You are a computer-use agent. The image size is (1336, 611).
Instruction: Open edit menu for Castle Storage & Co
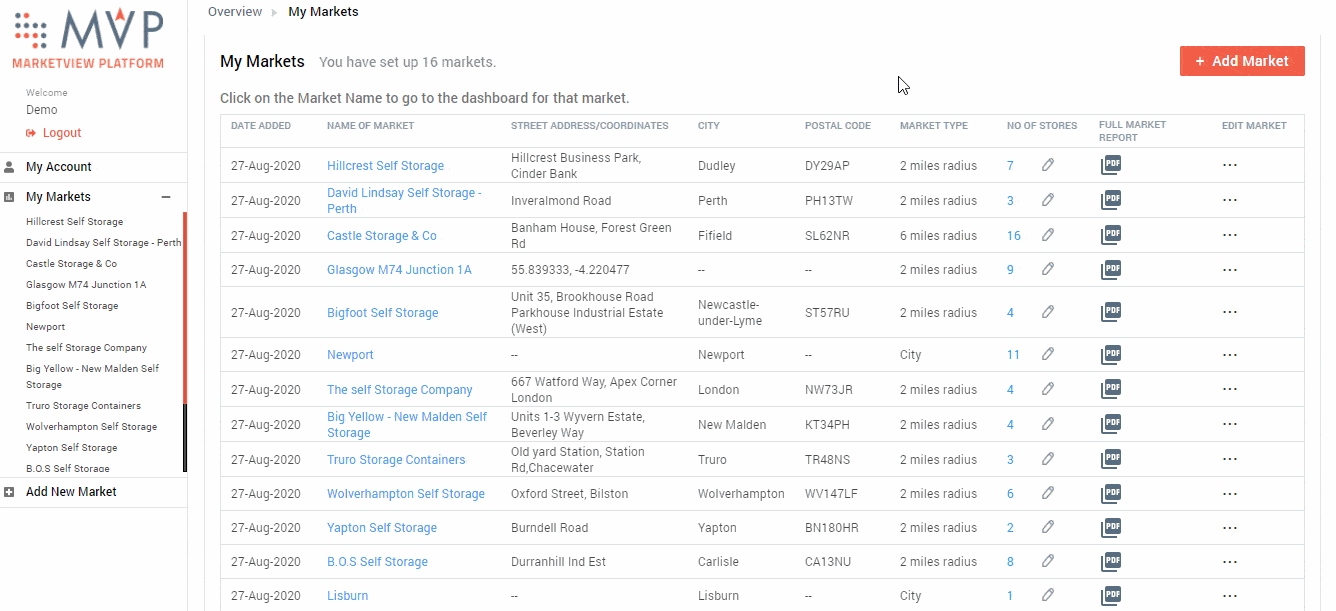pyautogui.click(x=1230, y=235)
